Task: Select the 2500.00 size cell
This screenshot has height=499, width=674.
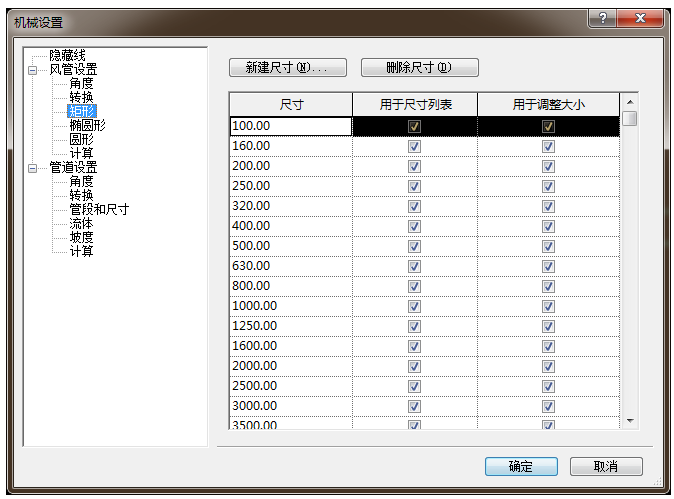Action: click(291, 386)
